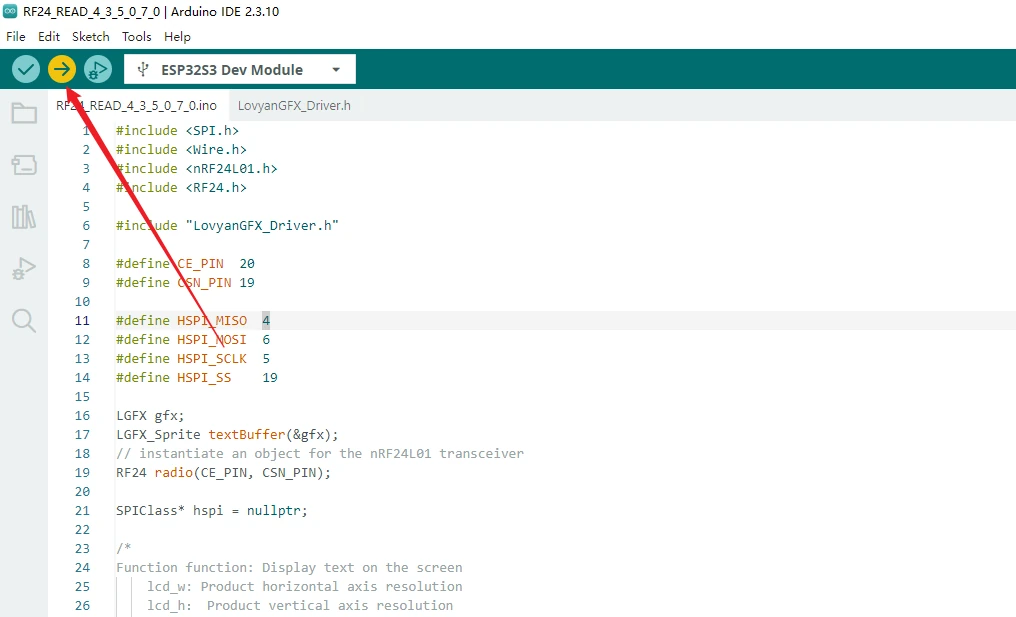
Task: Start debugging with the Debug toolbar button
Action: [98, 69]
